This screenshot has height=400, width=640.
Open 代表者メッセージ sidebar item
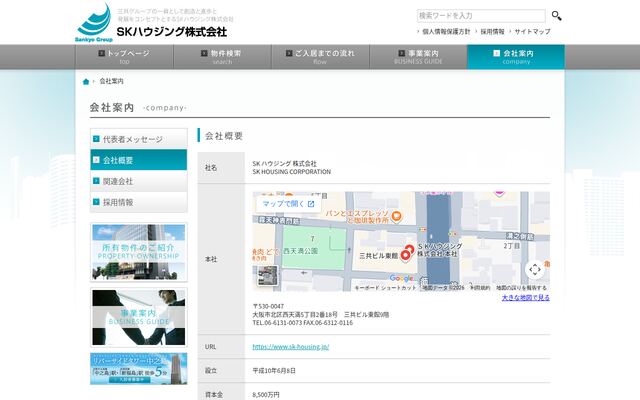[139, 139]
